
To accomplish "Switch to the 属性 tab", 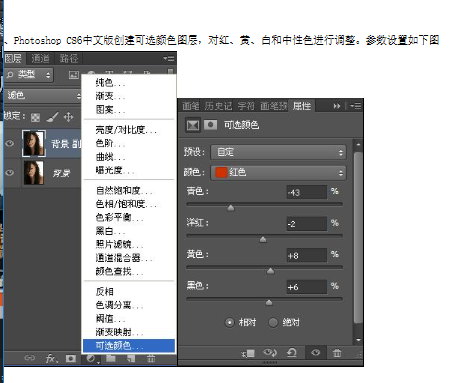I will point(302,106).
